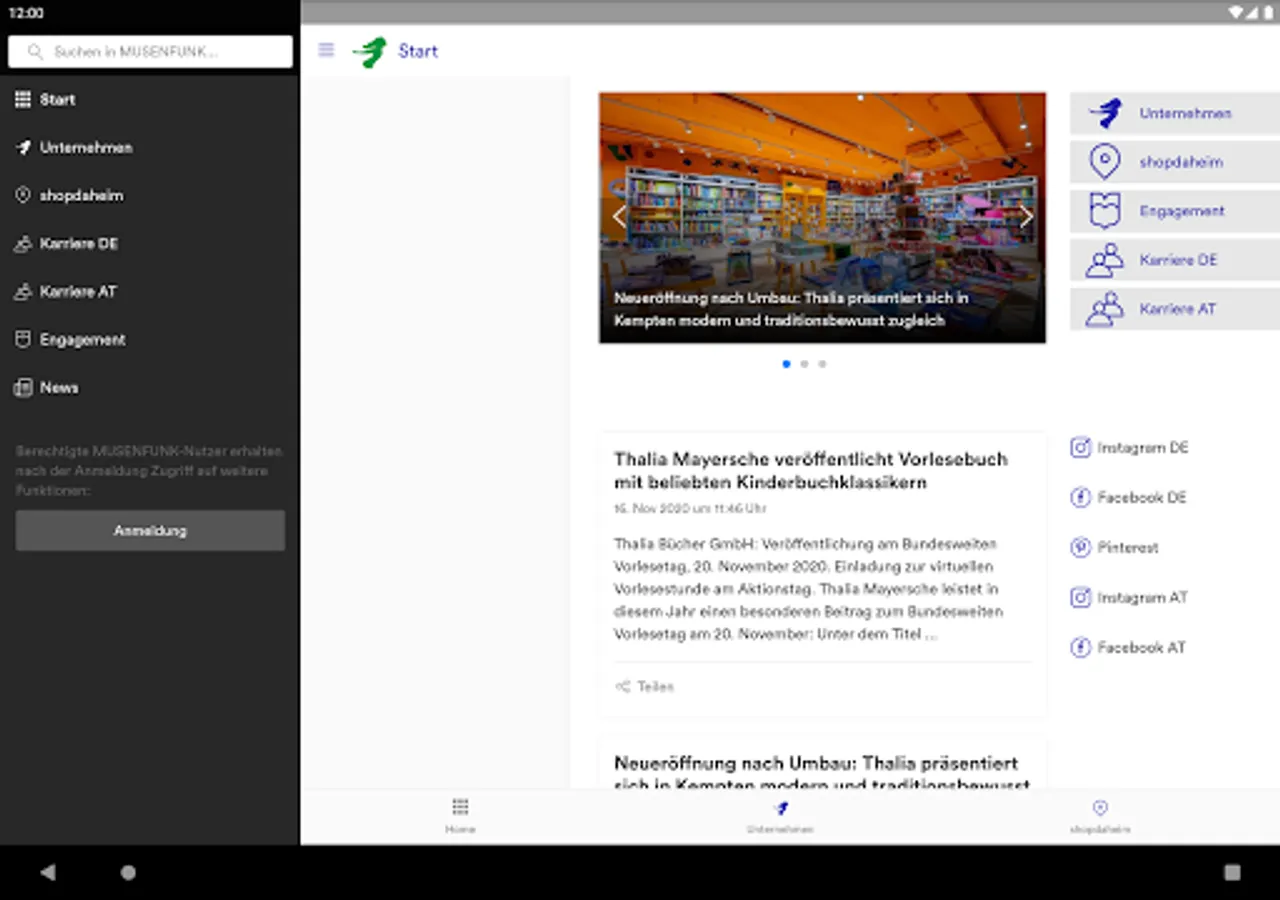Screen dimensions: 1280x900
Task: Click the Instagram AT icon
Action: [x=1080, y=597]
